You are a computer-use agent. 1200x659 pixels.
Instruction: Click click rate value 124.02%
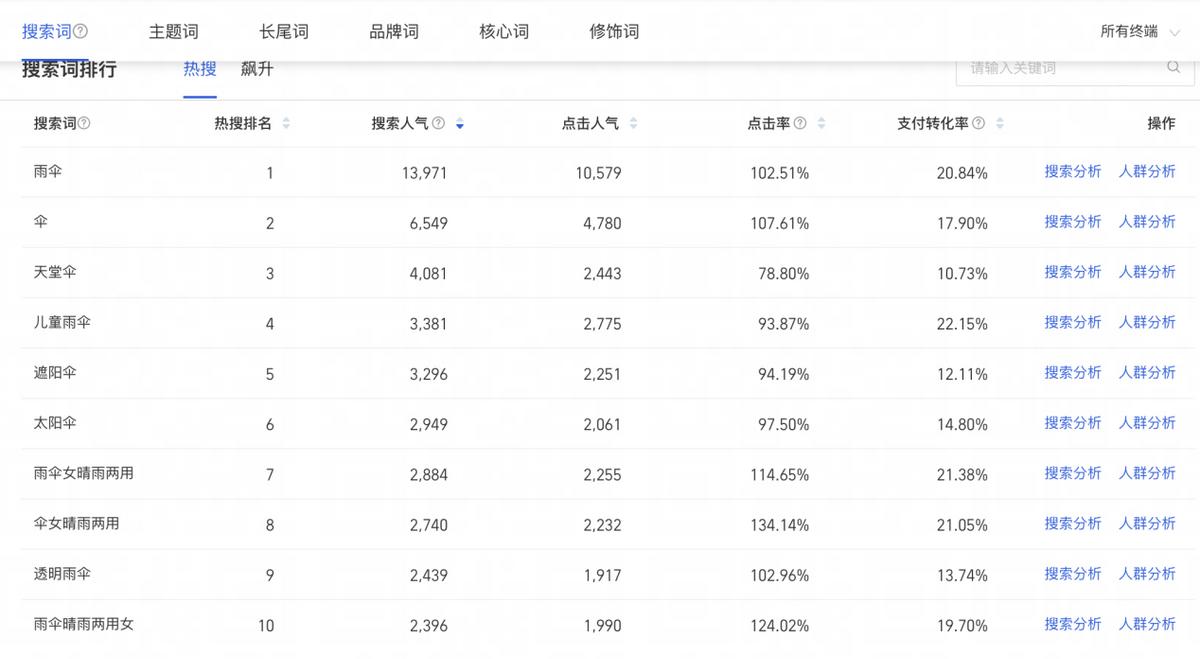(x=779, y=626)
